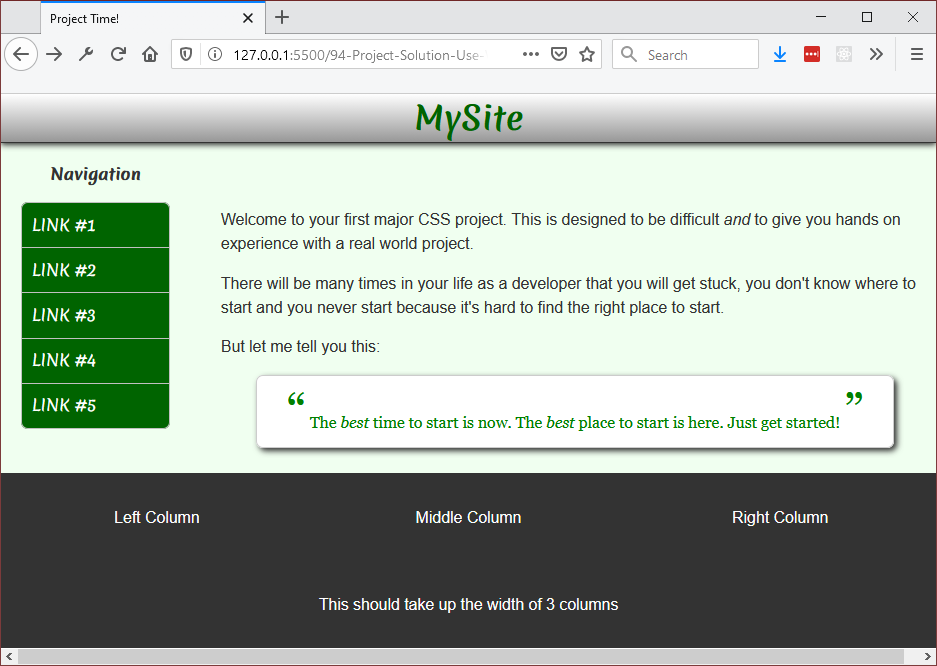
Task: Open LINK #4 in the sidebar
Action: pyautogui.click(x=95, y=361)
